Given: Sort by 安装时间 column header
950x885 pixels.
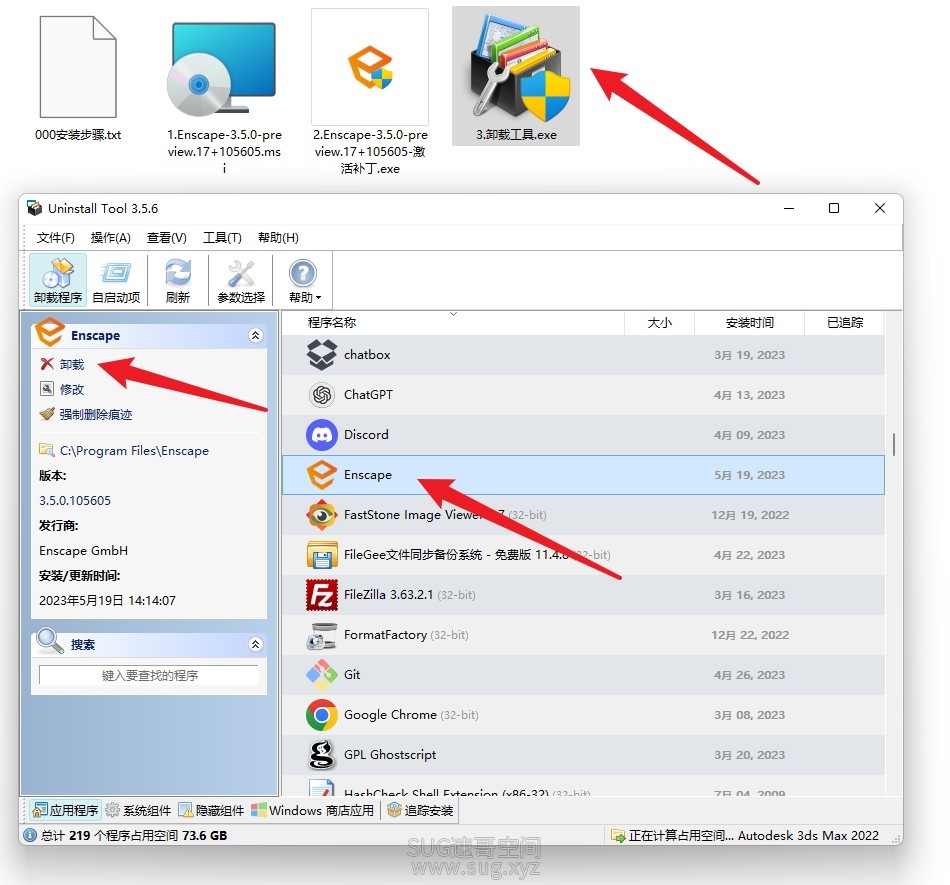Looking at the screenshot, I should coord(749,322).
